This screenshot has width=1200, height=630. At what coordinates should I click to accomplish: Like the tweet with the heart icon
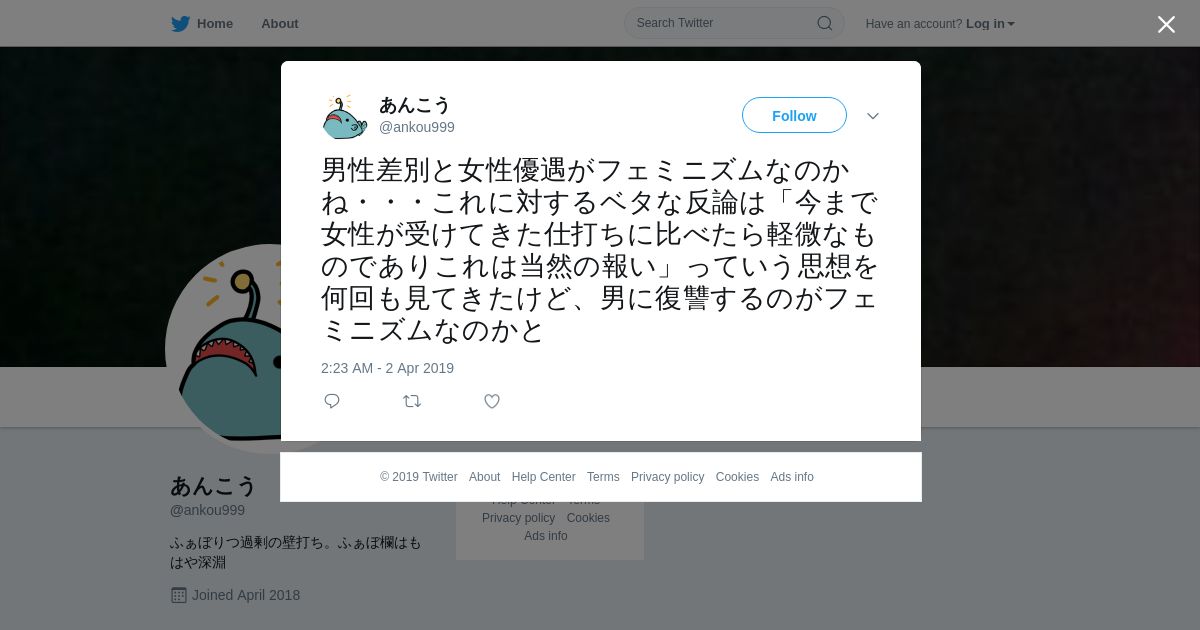tap(492, 401)
